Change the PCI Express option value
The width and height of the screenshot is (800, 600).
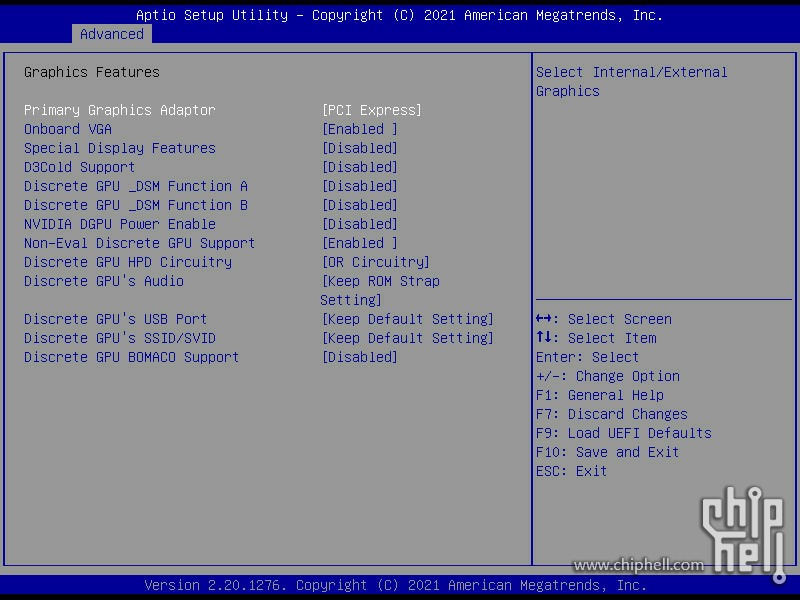(x=372, y=110)
